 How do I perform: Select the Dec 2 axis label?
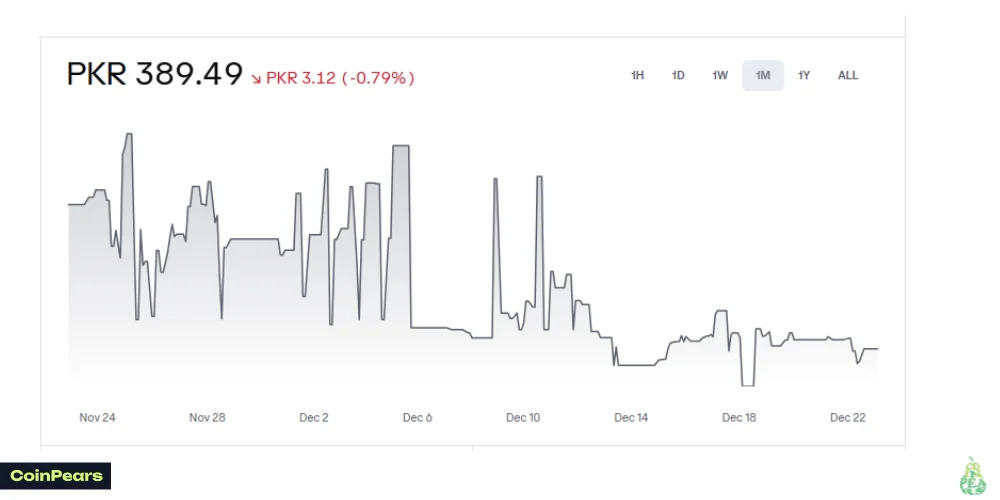click(x=314, y=418)
